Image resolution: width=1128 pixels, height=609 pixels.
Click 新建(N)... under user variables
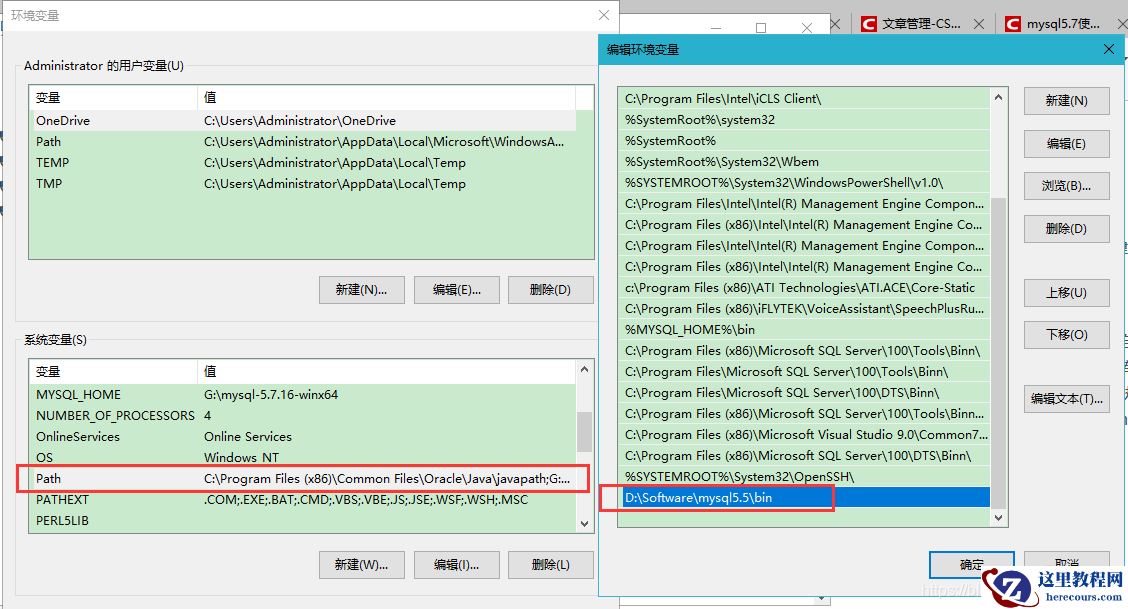[x=361, y=290]
